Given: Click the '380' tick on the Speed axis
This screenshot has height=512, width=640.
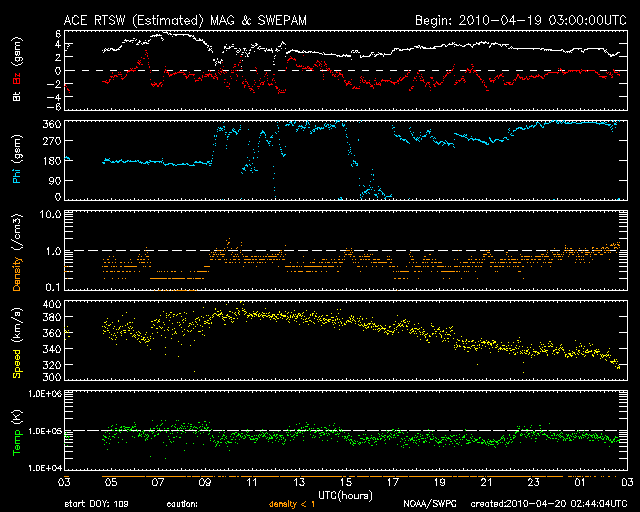Looking at the screenshot, I should click(52, 317).
